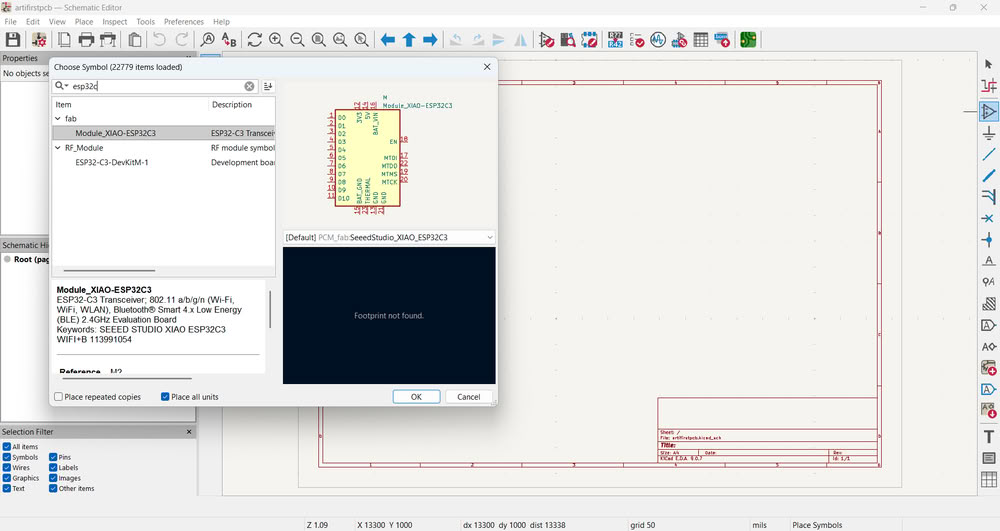
Task: Open the Tools menu
Action: point(145,22)
